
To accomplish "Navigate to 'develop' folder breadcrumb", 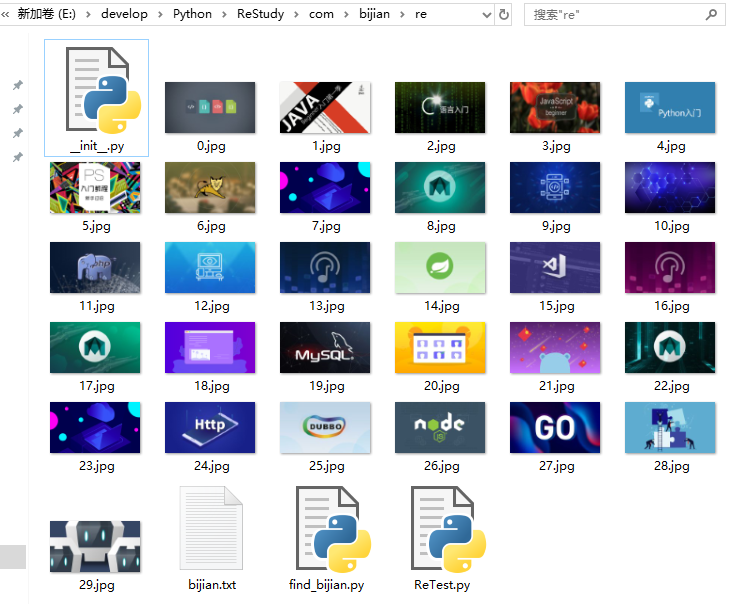I will 125,14.
